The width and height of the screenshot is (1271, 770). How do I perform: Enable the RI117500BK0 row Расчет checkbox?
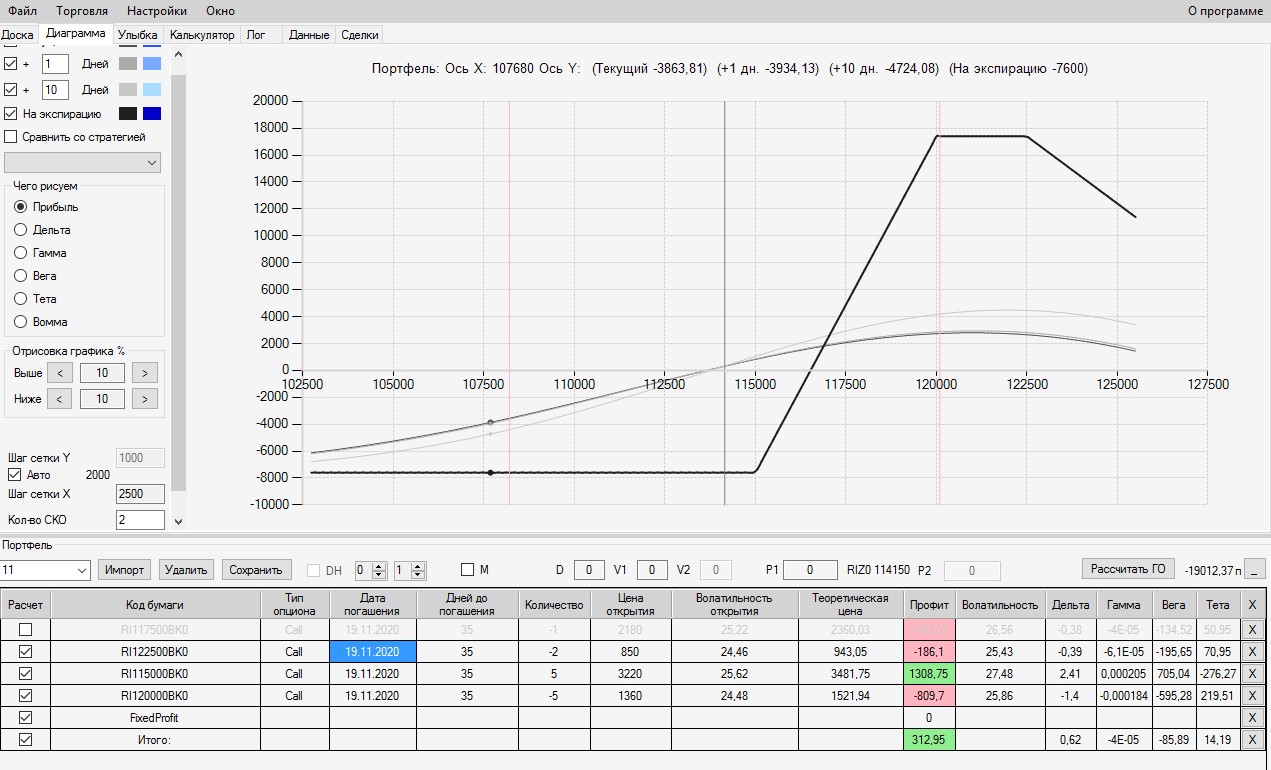[x=25, y=630]
